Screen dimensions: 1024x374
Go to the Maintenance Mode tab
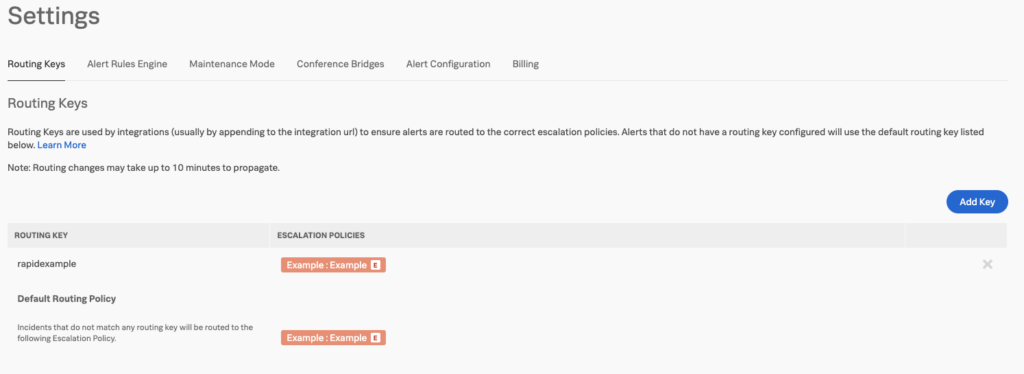pyautogui.click(x=232, y=64)
